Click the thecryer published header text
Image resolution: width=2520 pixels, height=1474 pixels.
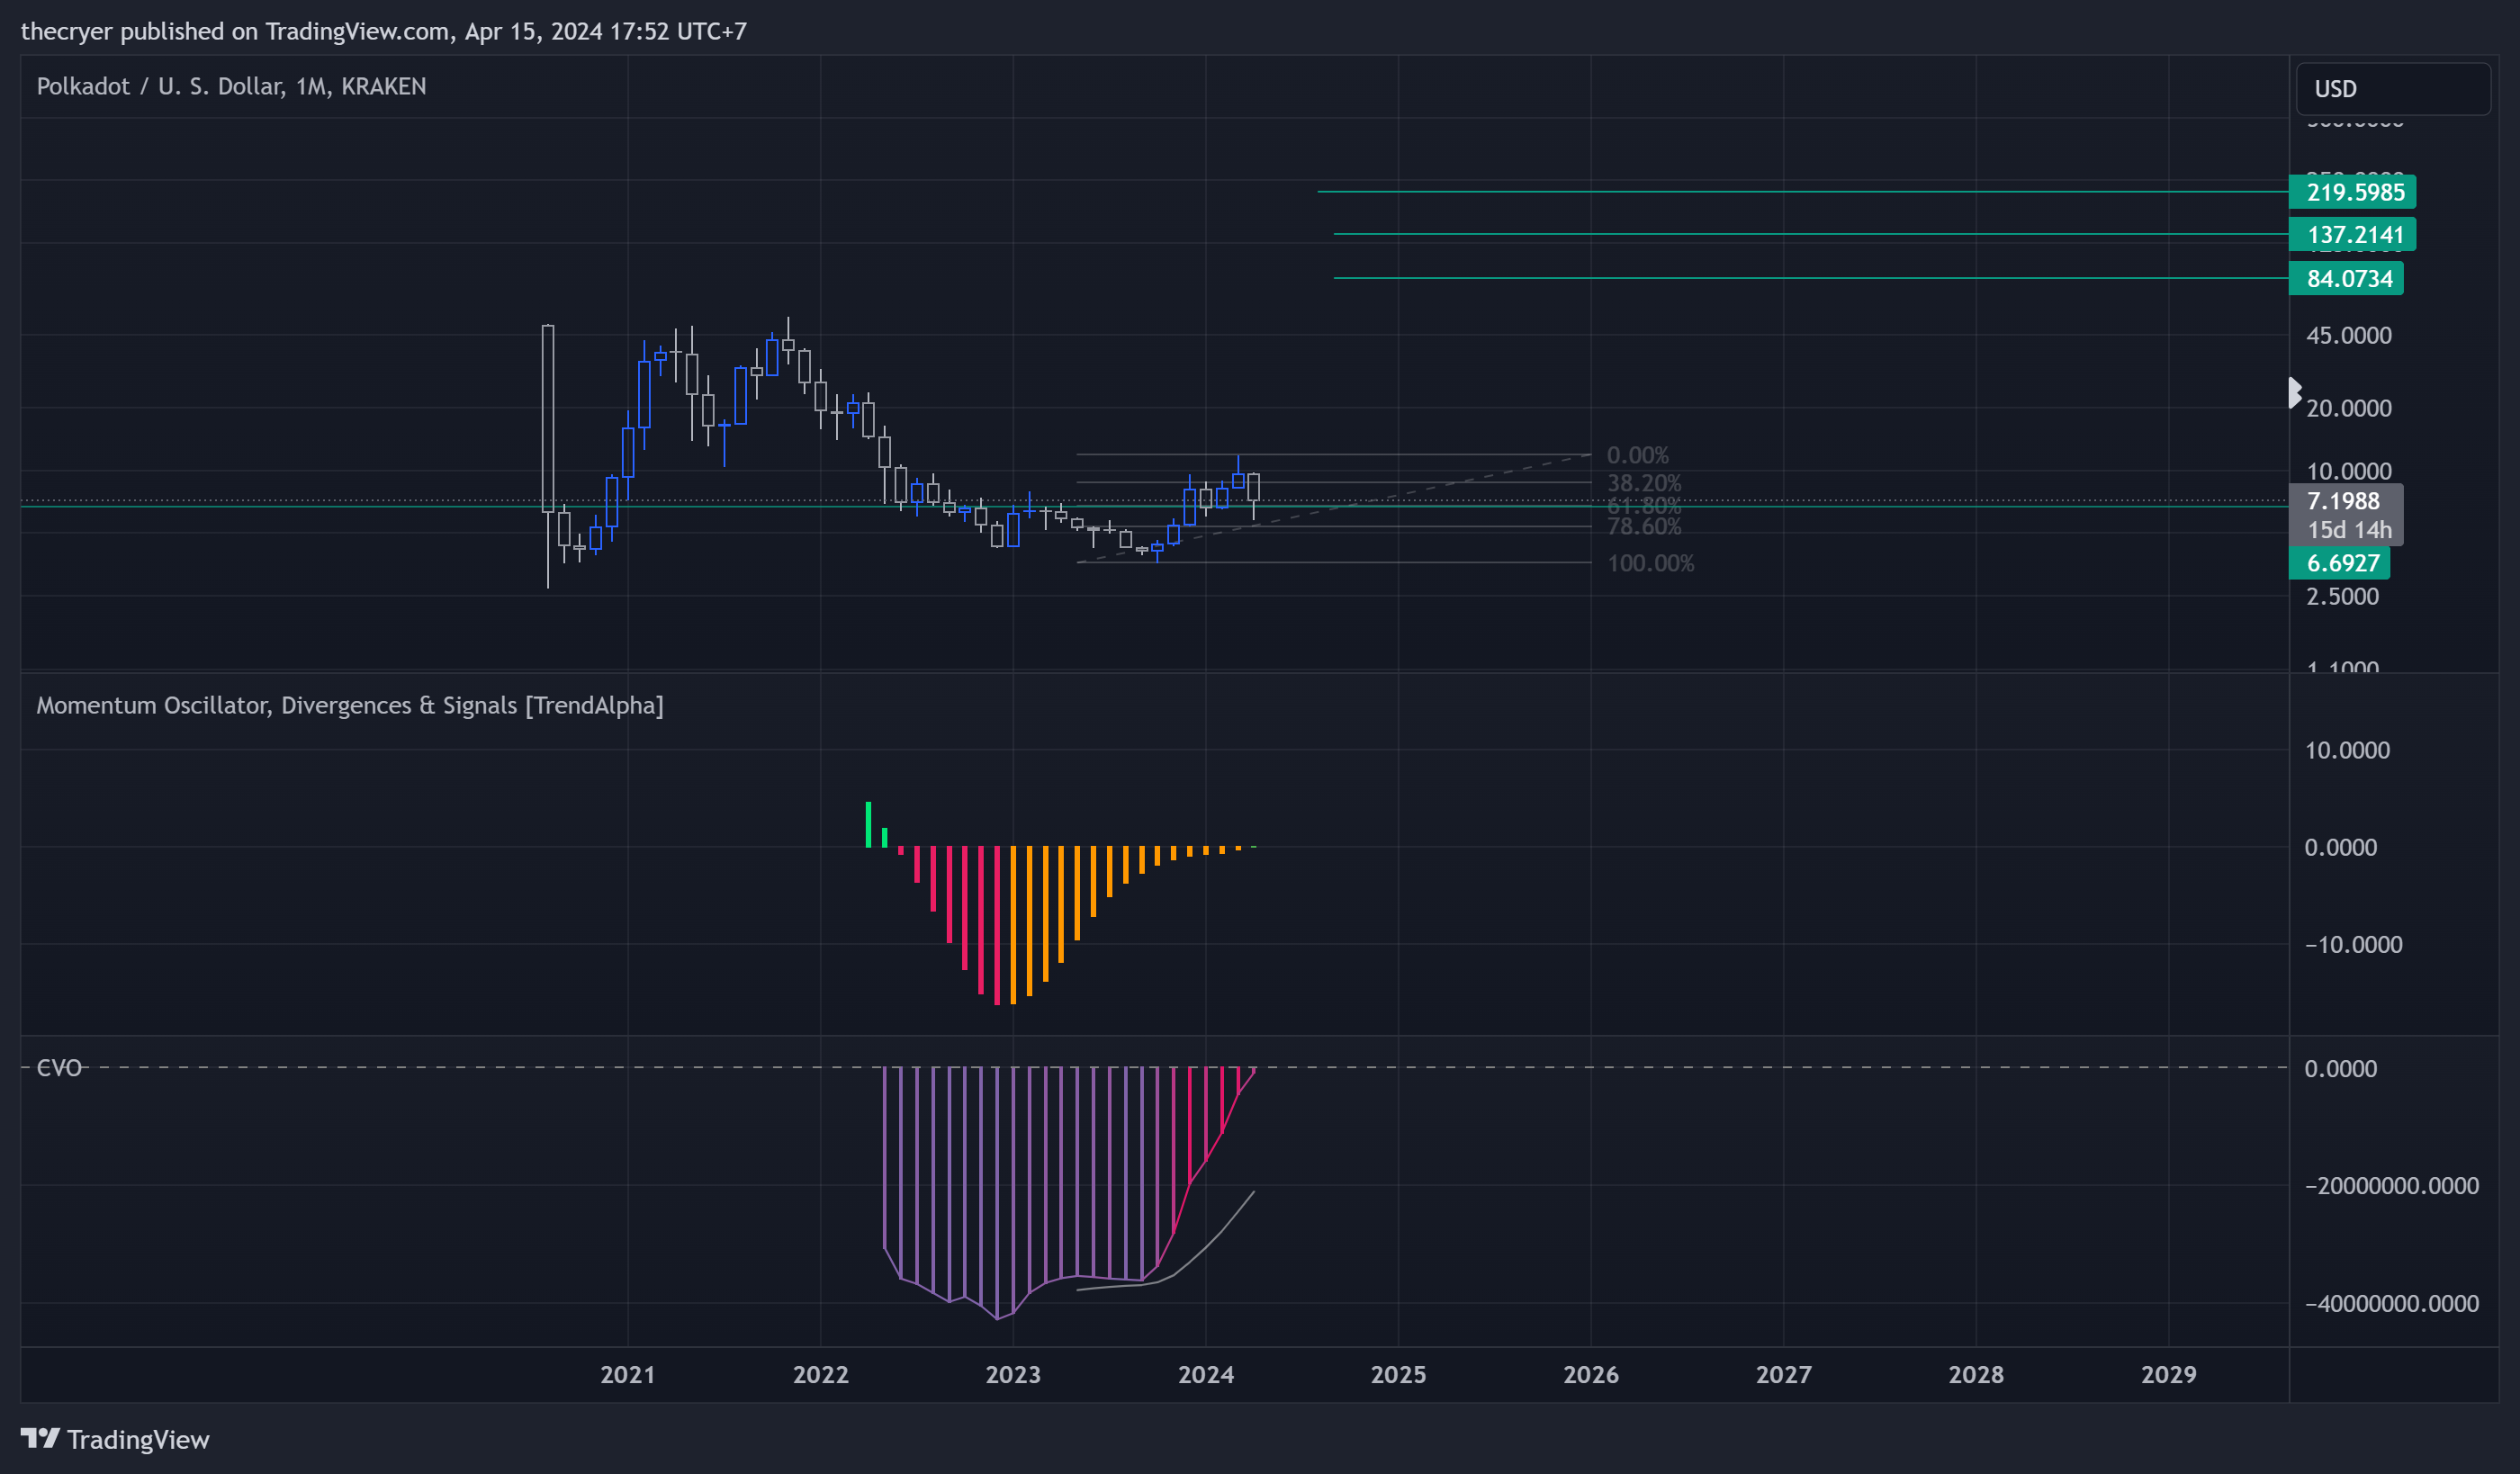(384, 31)
